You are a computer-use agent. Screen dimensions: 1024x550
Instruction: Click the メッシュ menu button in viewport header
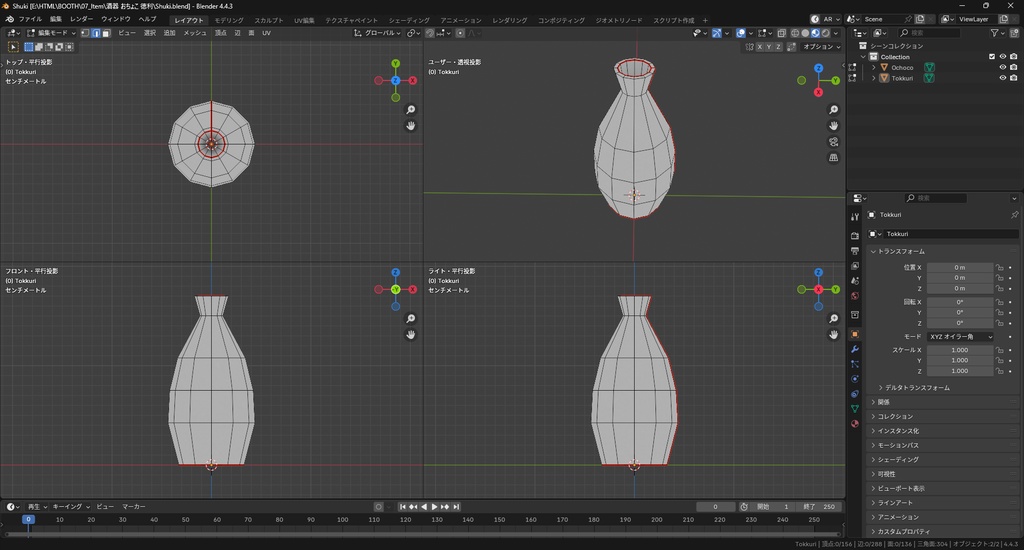point(195,33)
